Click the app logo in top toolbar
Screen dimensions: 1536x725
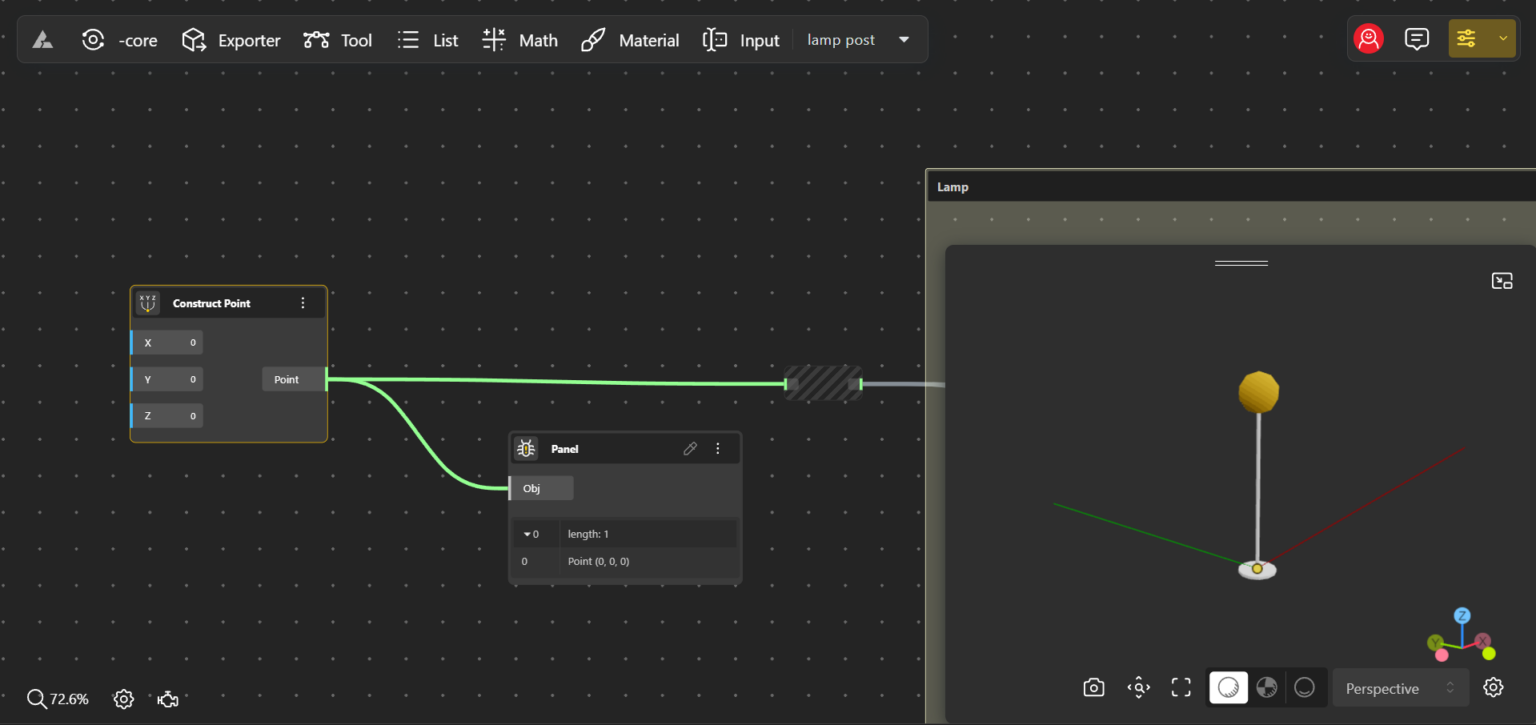click(x=42, y=40)
